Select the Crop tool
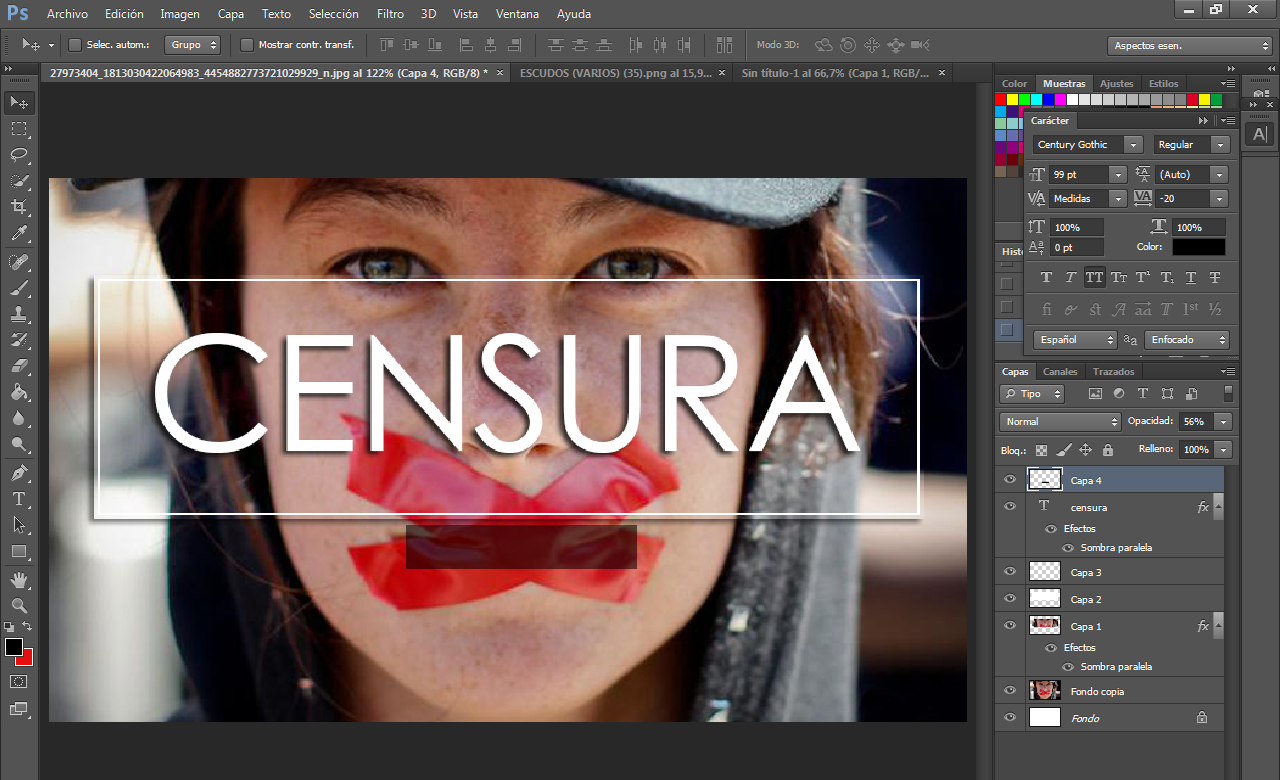 (19, 207)
